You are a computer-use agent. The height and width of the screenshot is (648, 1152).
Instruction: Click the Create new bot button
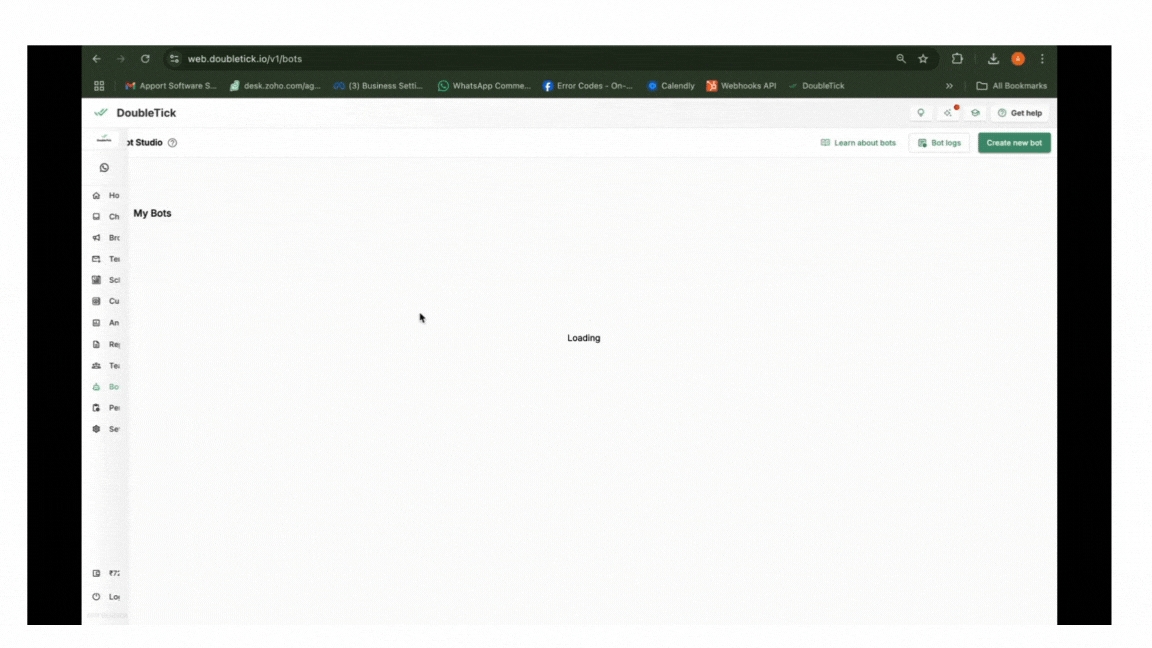point(1014,143)
